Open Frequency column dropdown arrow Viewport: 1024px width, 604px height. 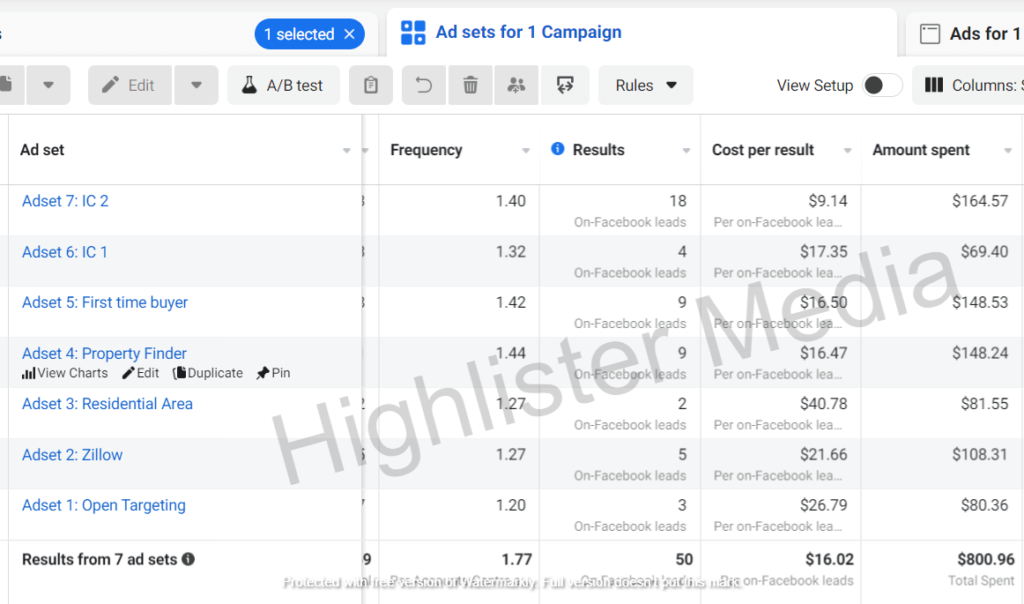pyautogui.click(x=526, y=151)
